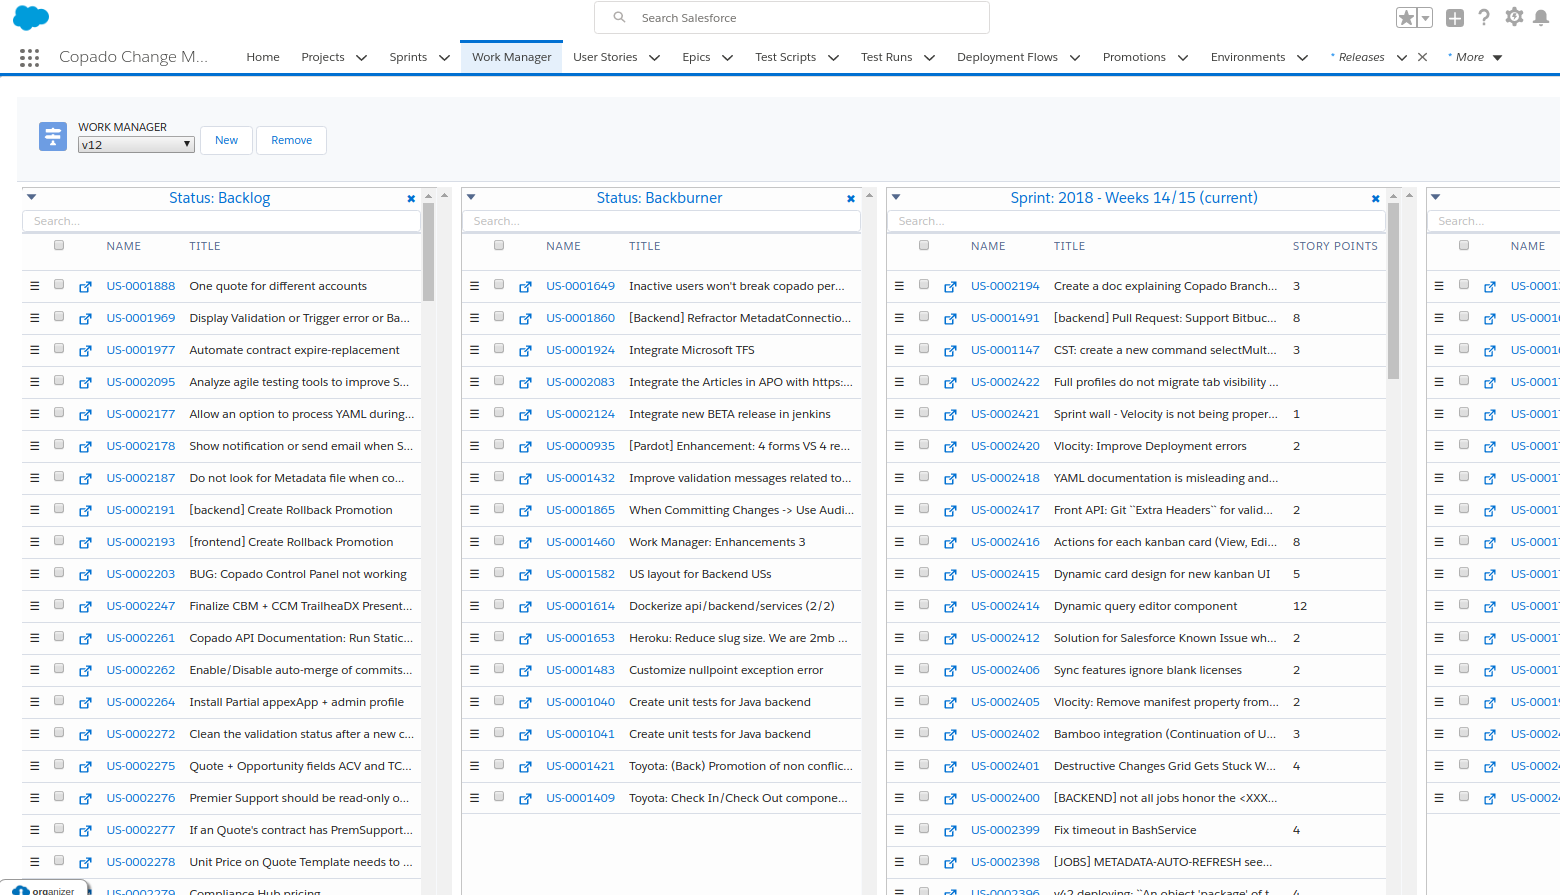Focus the Search Salesforce field

(x=792, y=18)
